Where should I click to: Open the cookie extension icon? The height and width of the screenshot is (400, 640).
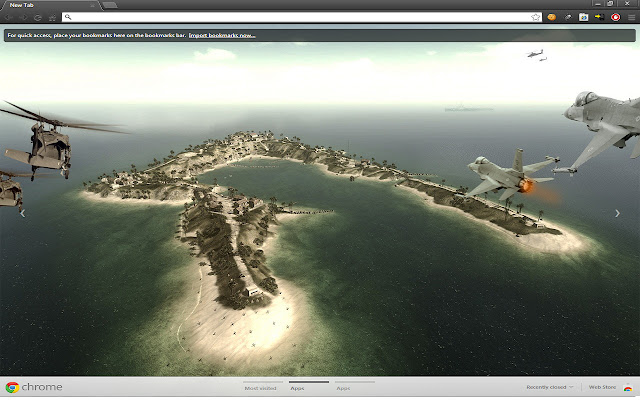[551, 17]
